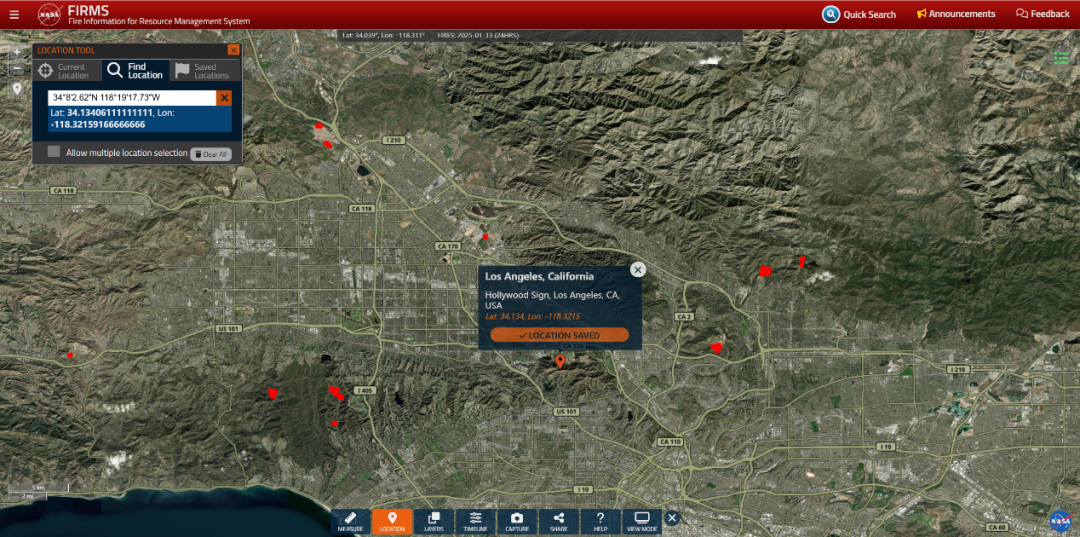Close the Hollywood Sign location popup
Screen dimensions: 1080x537
638,269
